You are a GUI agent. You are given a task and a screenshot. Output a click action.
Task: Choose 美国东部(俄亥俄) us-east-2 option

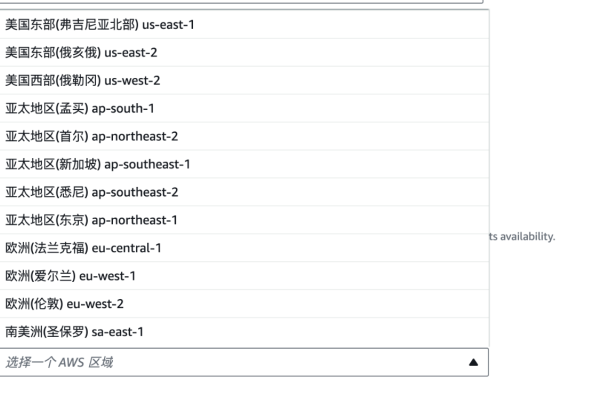244,52
